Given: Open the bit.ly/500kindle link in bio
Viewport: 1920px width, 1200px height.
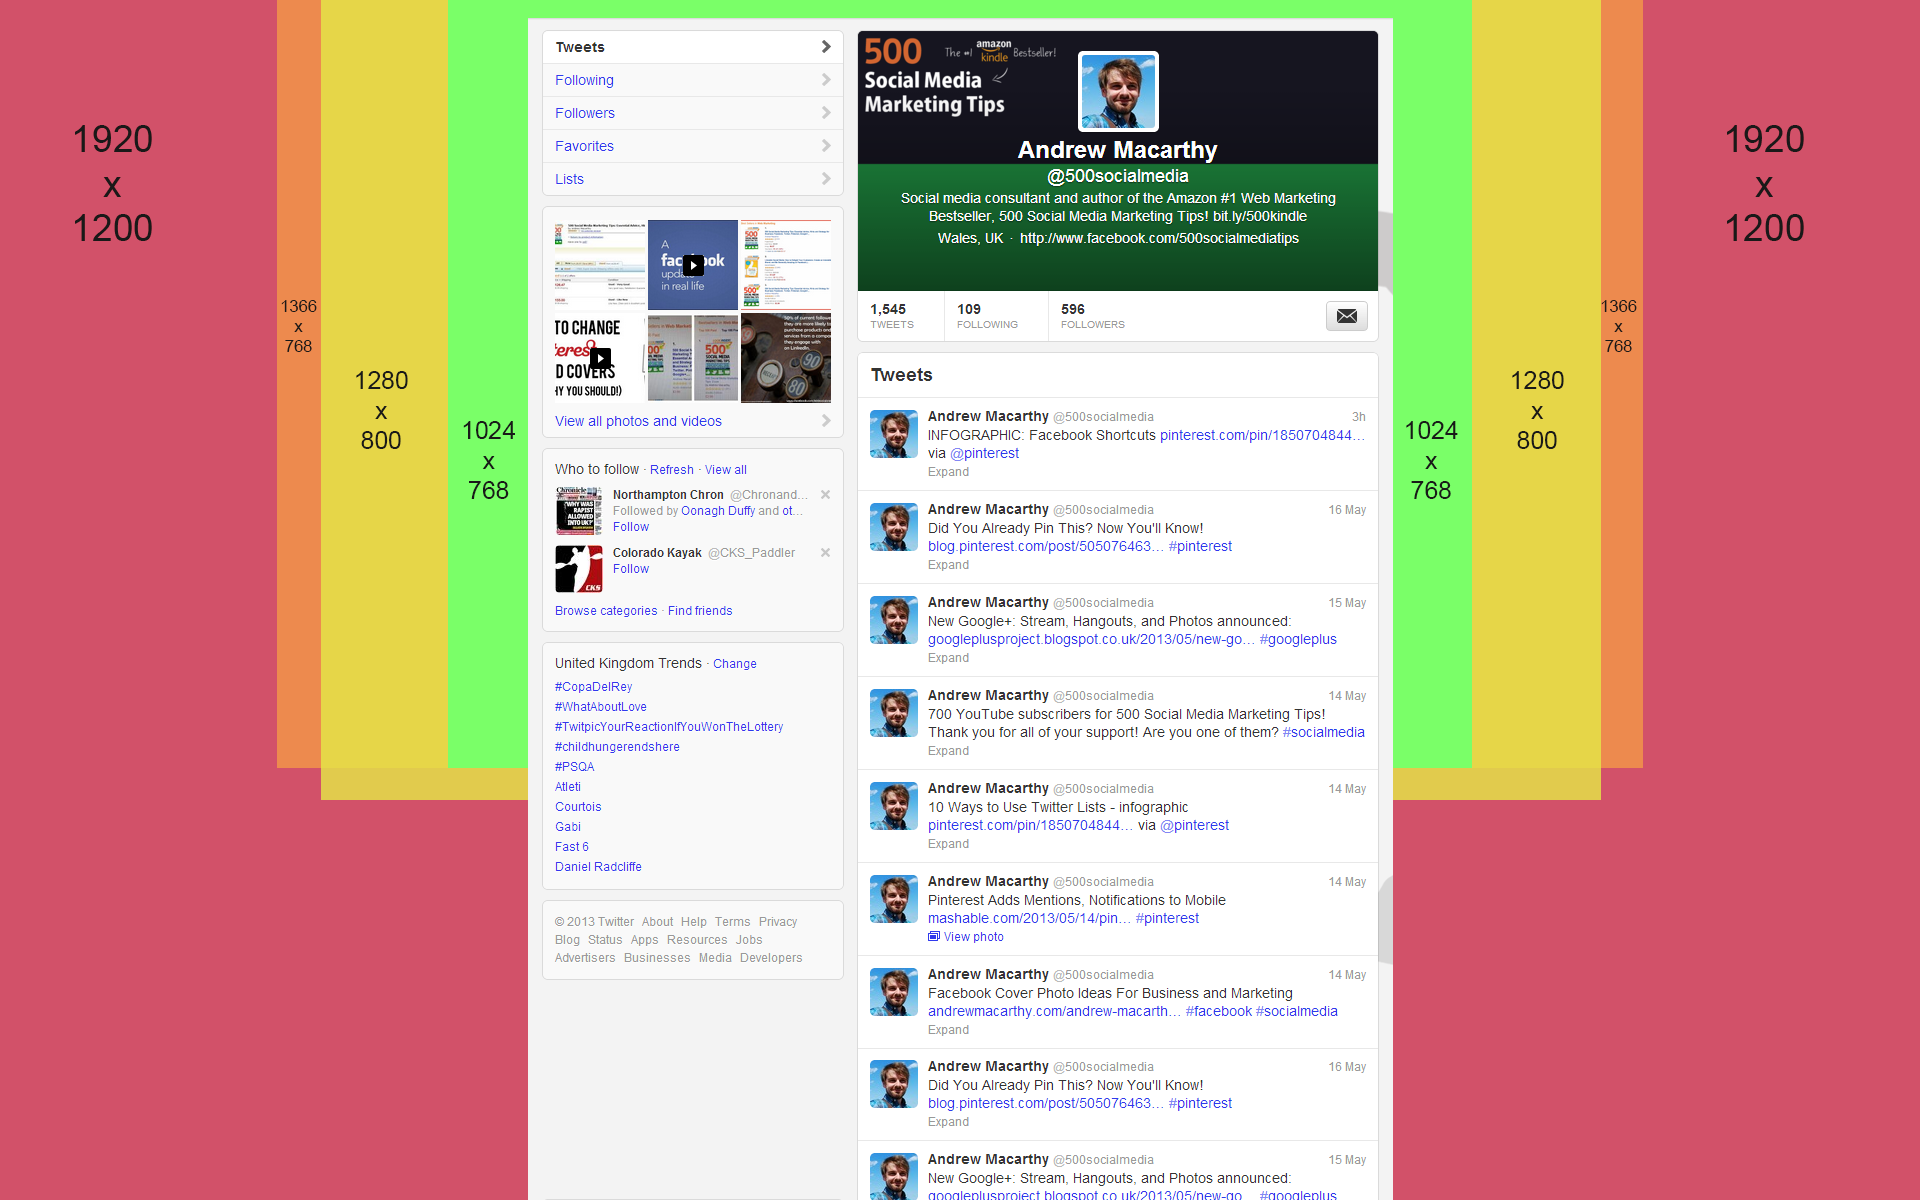Looking at the screenshot, I should 1260,216.
